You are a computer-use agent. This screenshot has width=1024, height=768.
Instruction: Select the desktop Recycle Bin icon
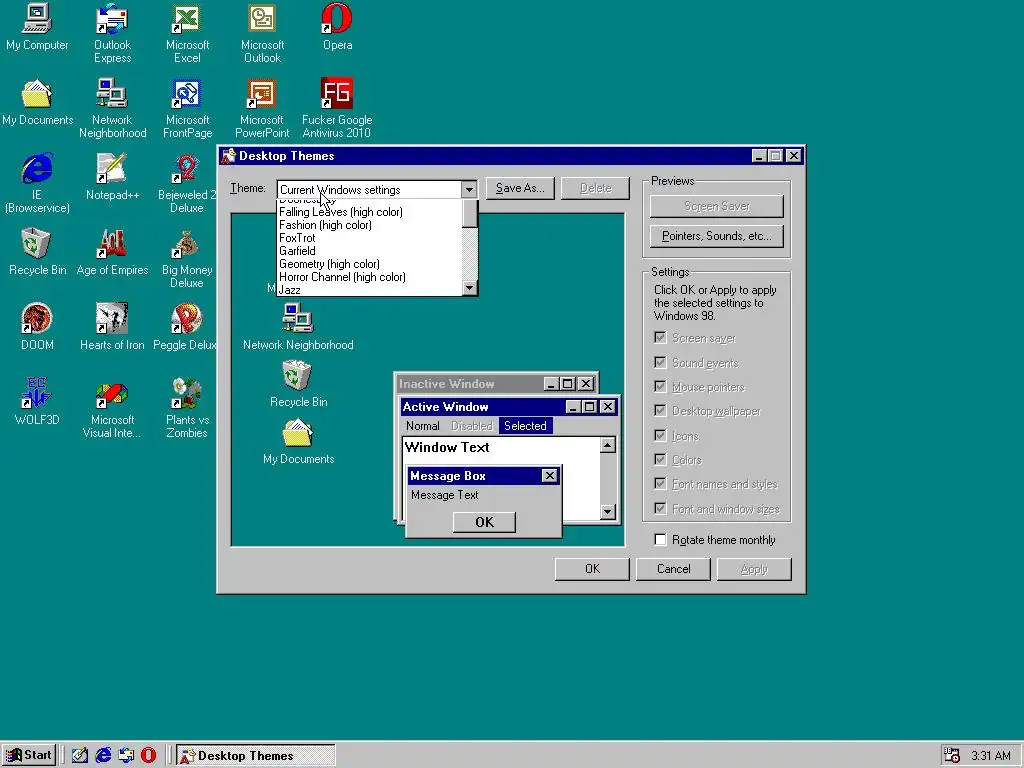tap(37, 251)
